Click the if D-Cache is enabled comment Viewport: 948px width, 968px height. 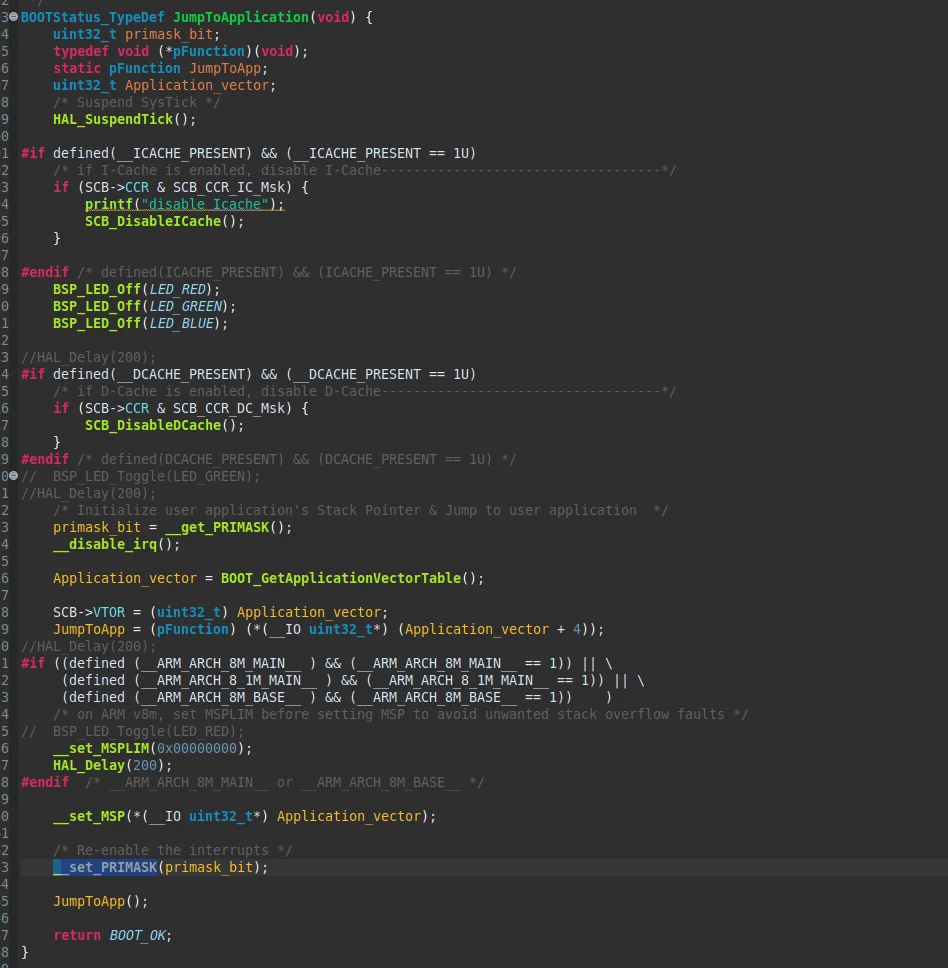[x=364, y=391]
